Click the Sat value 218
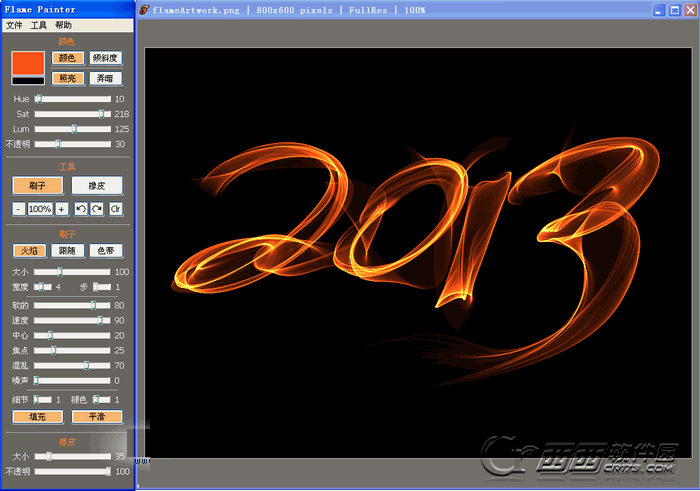 (x=121, y=114)
